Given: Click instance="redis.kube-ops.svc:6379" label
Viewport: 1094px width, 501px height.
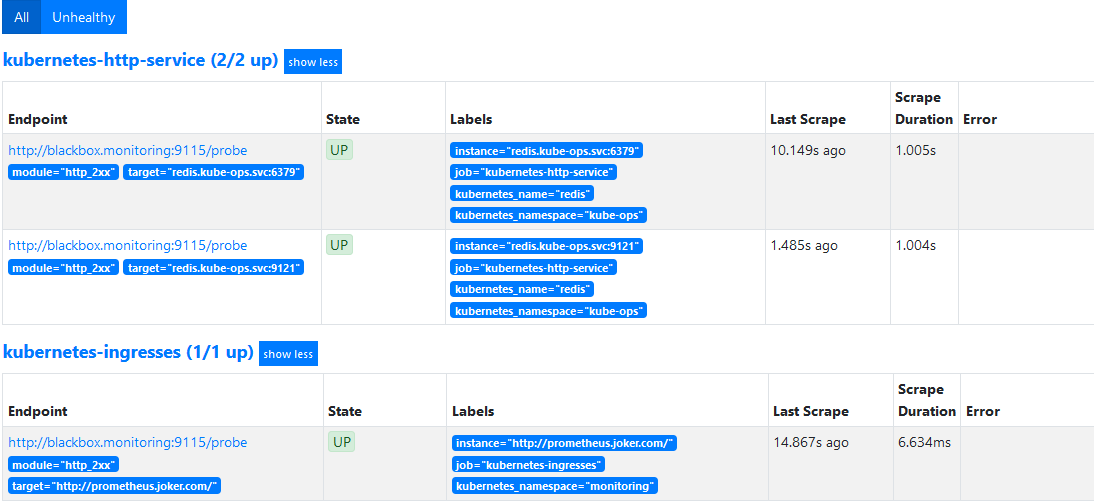Looking at the screenshot, I should pyautogui.click(x=546, y=151).
